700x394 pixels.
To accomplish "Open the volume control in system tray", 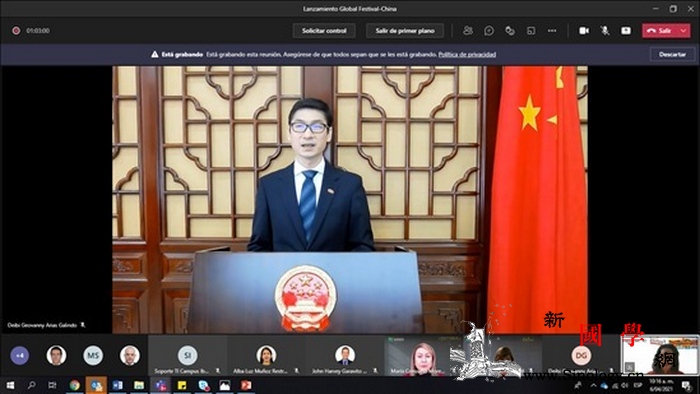I will [x=625, y=386].
